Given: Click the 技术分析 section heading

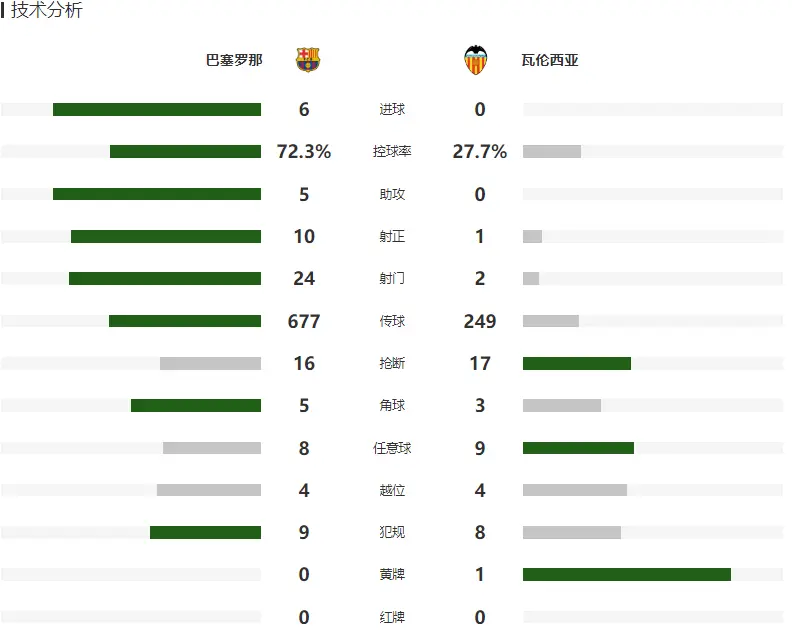Looking at the screenshot, I should coord(47,11).
